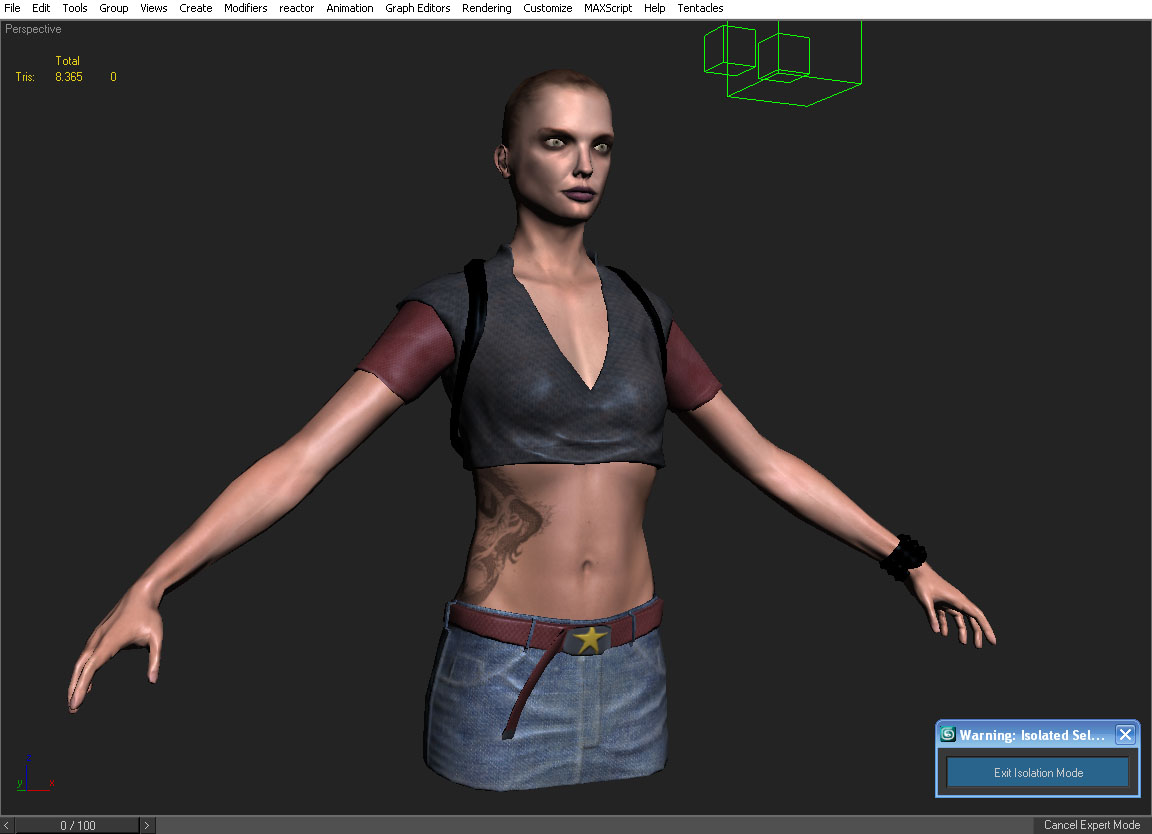Viewport: 1152px width, 834px height.
Task: Step time slider back one frame
Action: 7,825
